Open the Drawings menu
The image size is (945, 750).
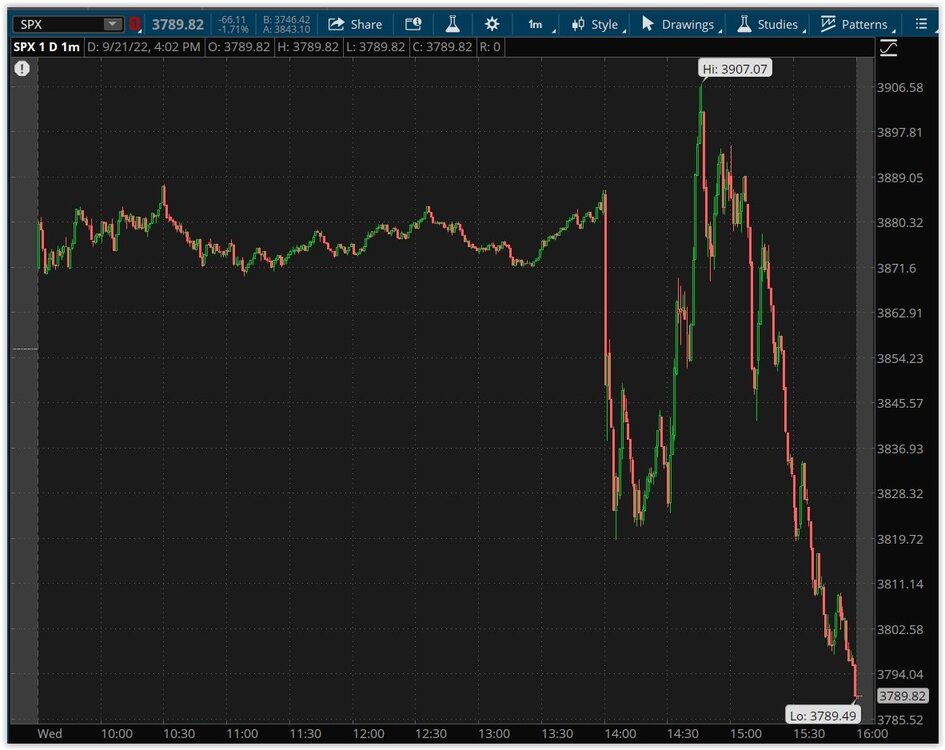[678, 24]
